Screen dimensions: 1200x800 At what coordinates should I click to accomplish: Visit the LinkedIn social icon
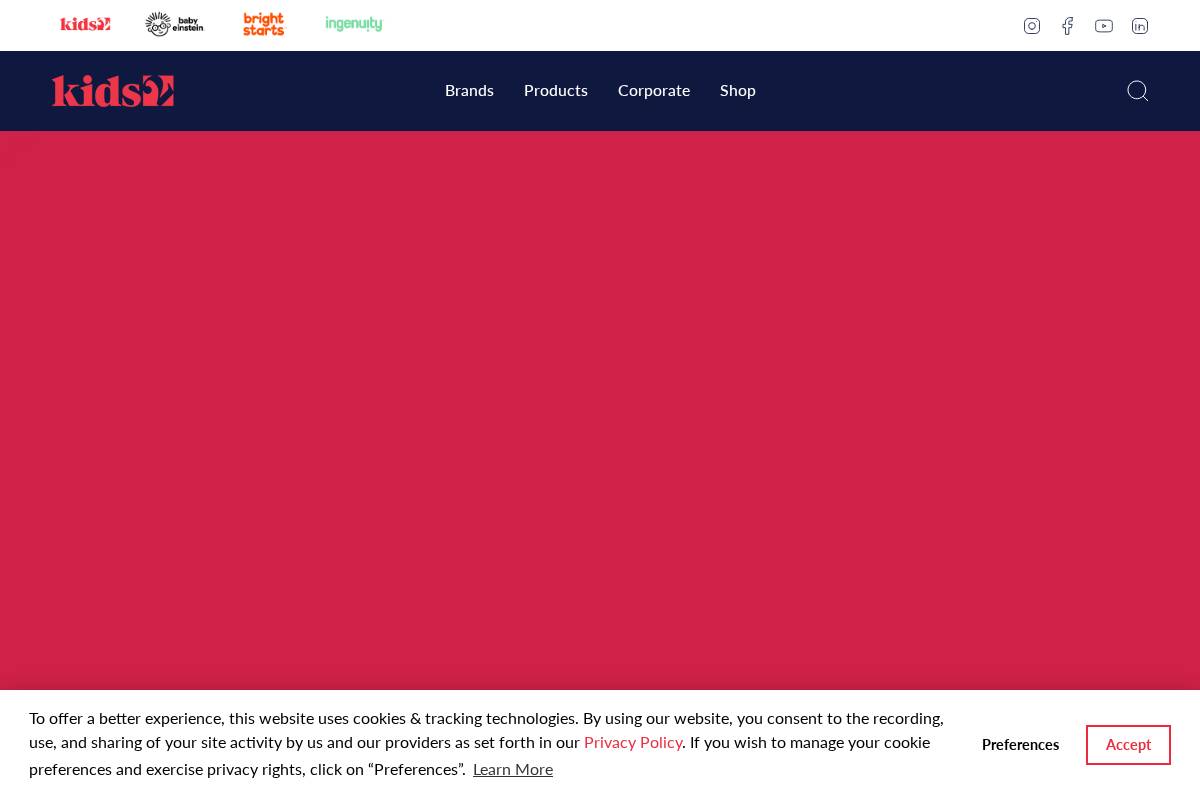pos(1140,26)
